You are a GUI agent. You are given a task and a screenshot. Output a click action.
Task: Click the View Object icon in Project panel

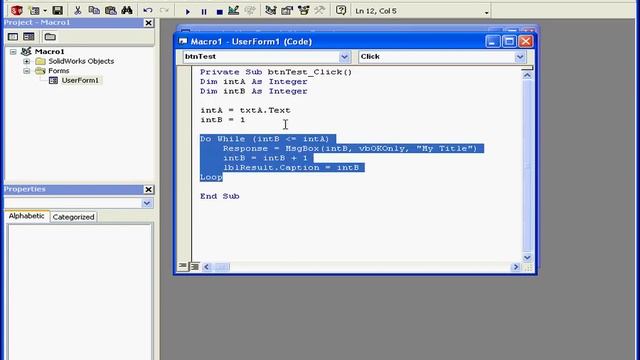pos(29,37)
